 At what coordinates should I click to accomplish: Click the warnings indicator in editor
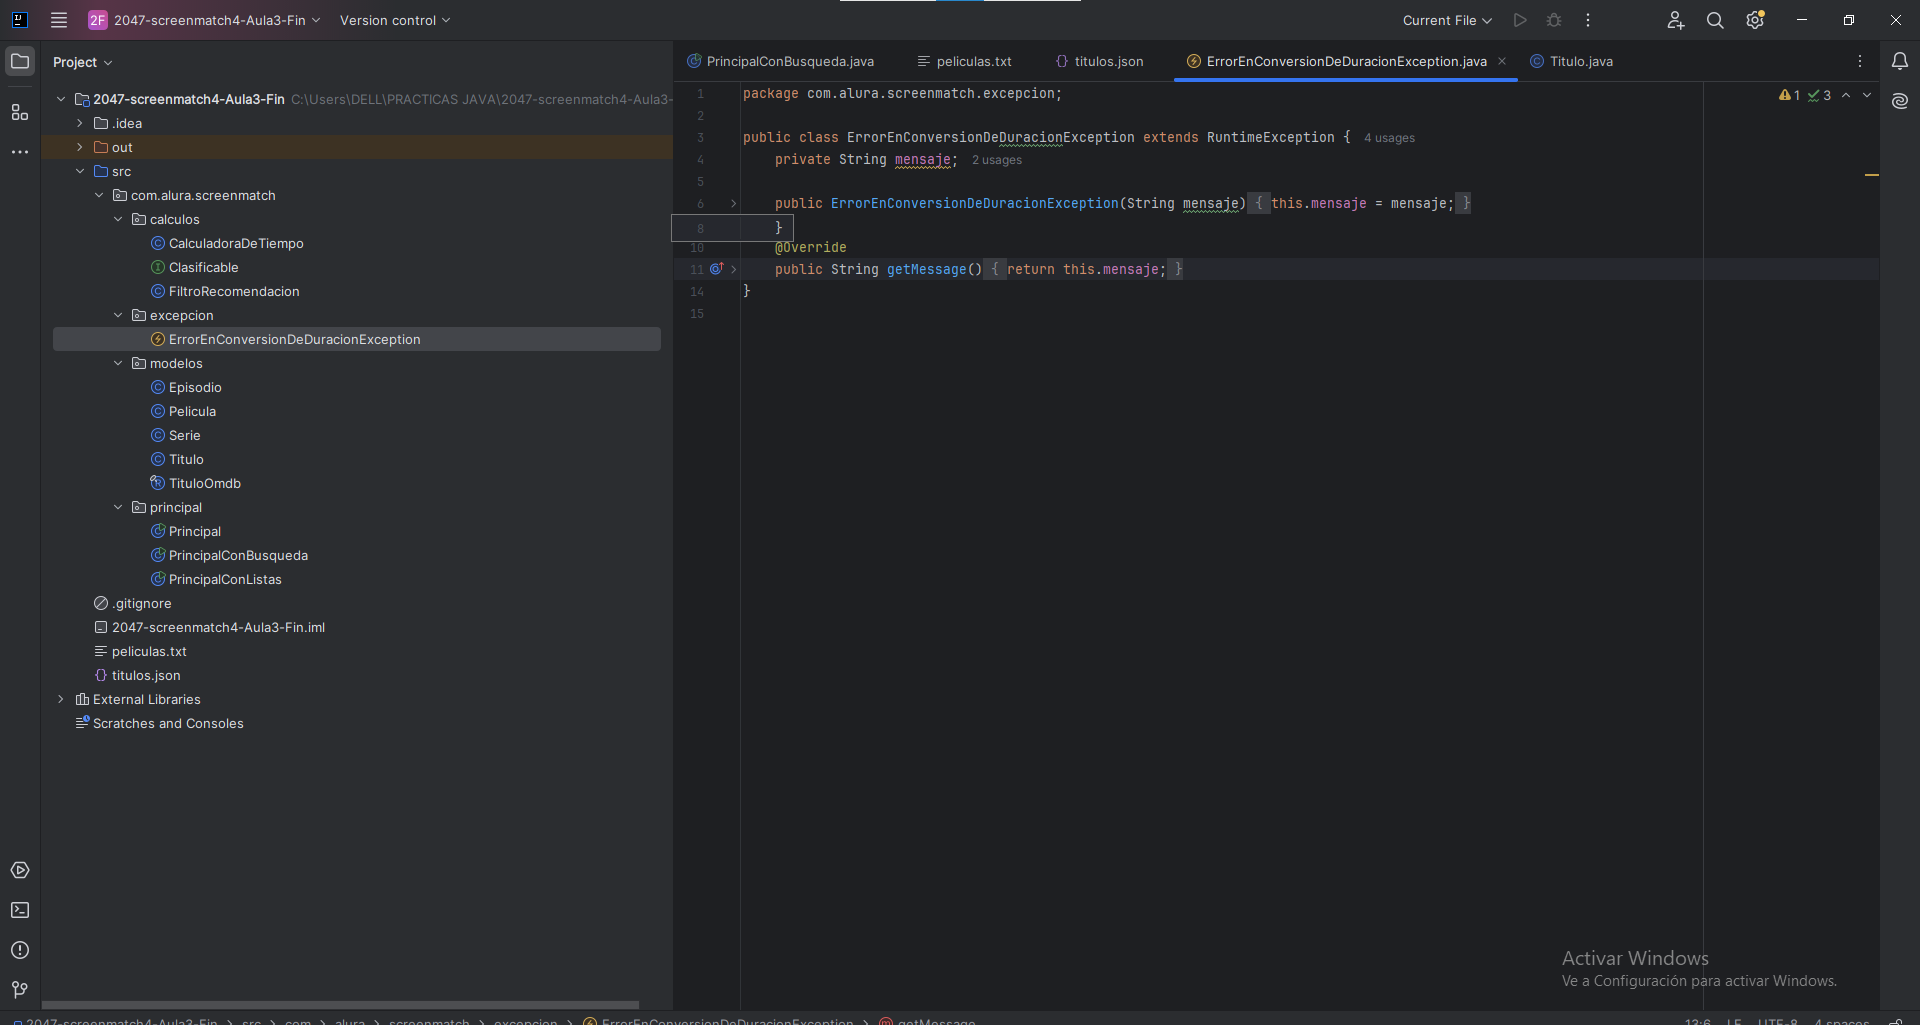[1790, 95]
